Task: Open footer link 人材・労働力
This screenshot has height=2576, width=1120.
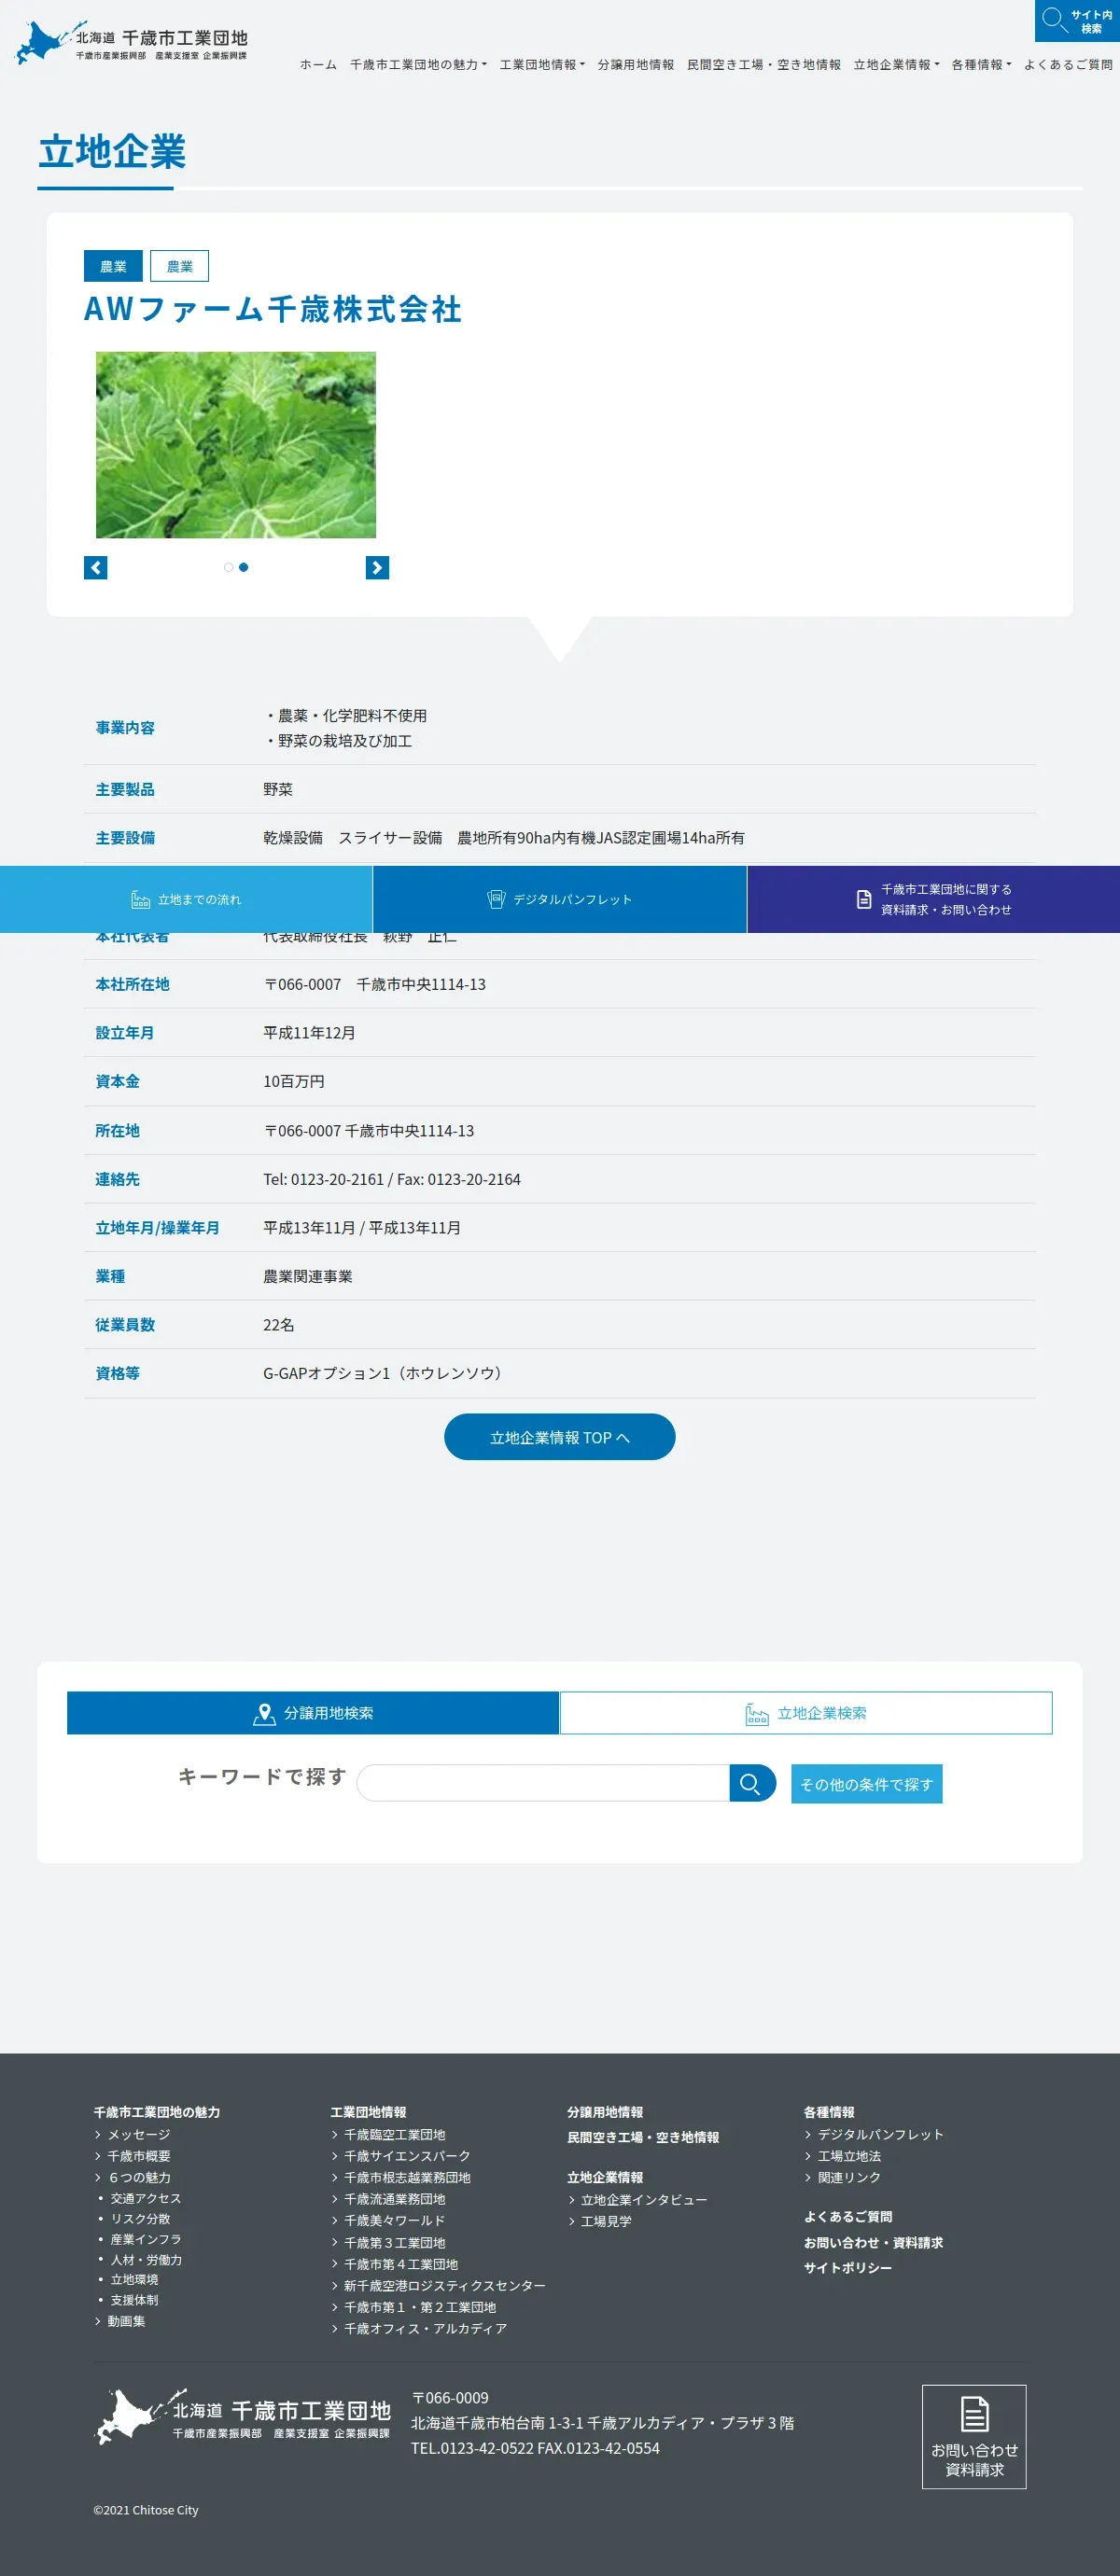Action: [146, 2259]
